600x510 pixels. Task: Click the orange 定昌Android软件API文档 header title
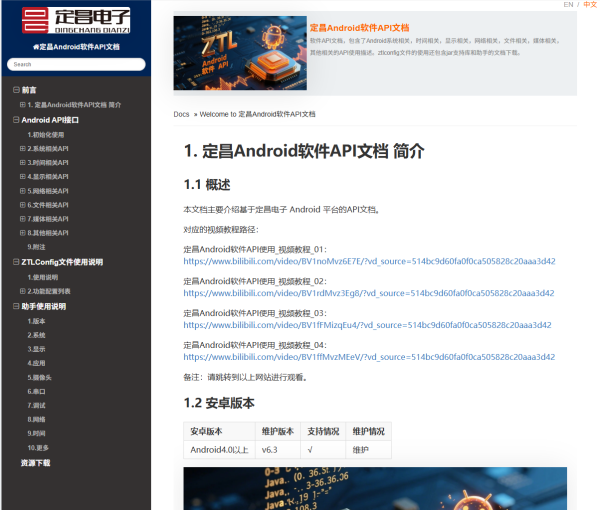coord(359,28)
